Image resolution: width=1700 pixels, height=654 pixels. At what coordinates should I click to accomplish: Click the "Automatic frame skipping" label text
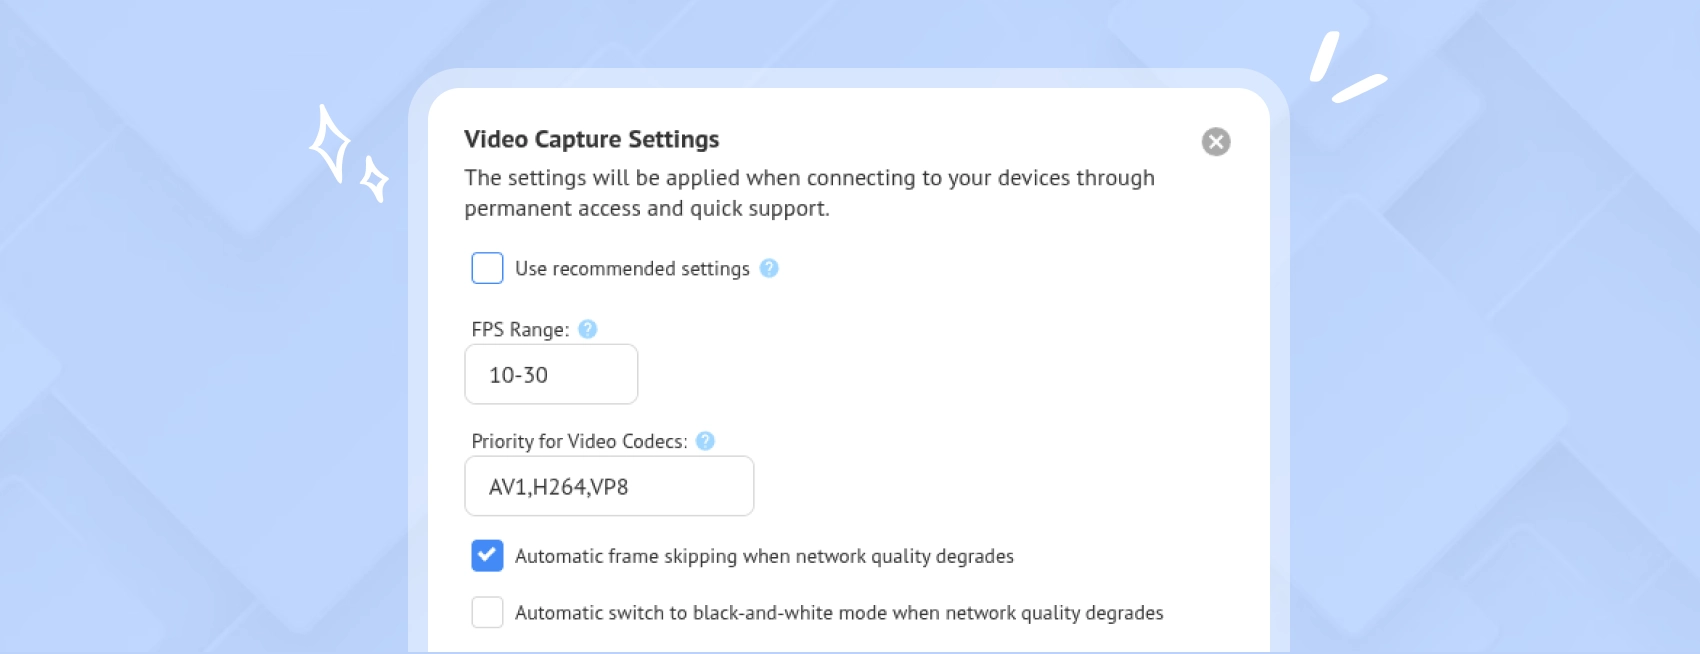tap(764, 556)
